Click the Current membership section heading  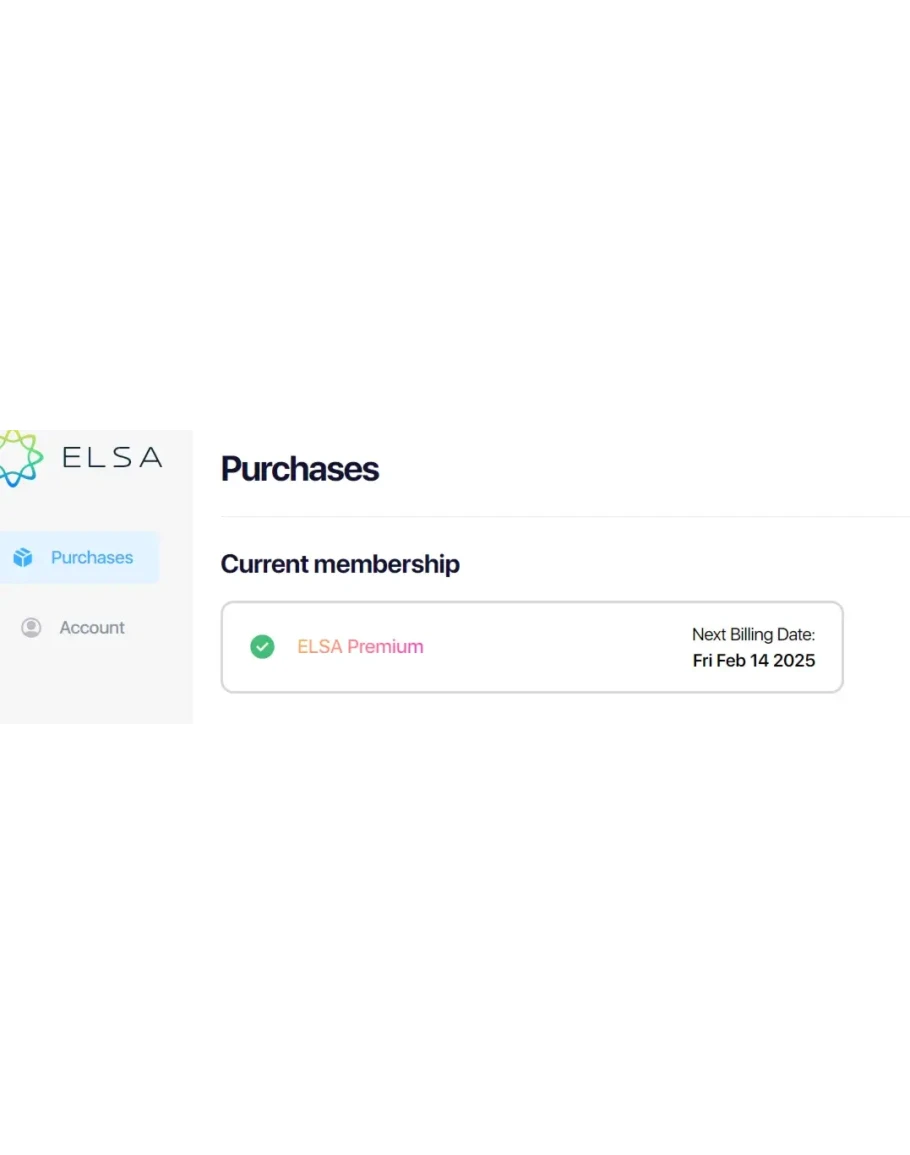pyautogui.click(x=340, y=564)
